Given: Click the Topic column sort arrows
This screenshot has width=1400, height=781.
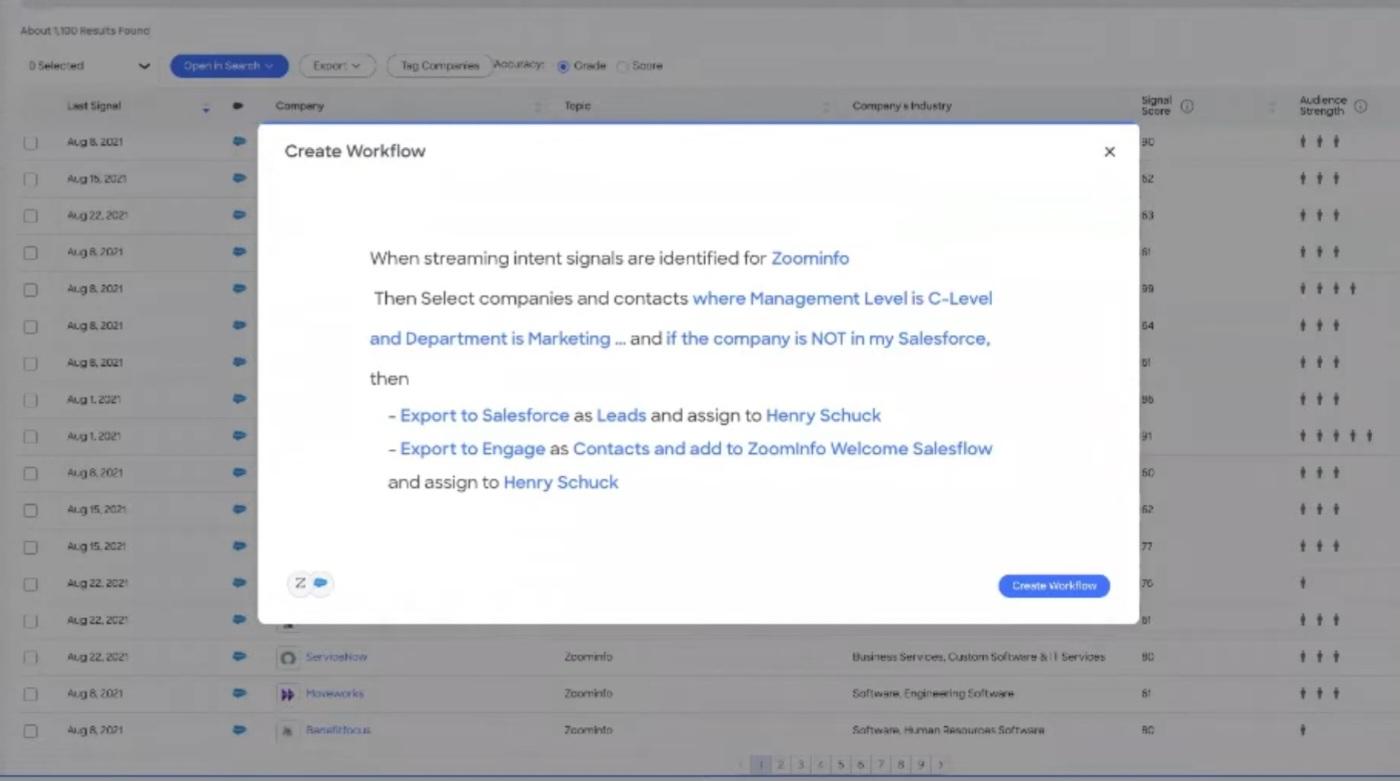Looking at the screenshot, I should click(826, 107).
